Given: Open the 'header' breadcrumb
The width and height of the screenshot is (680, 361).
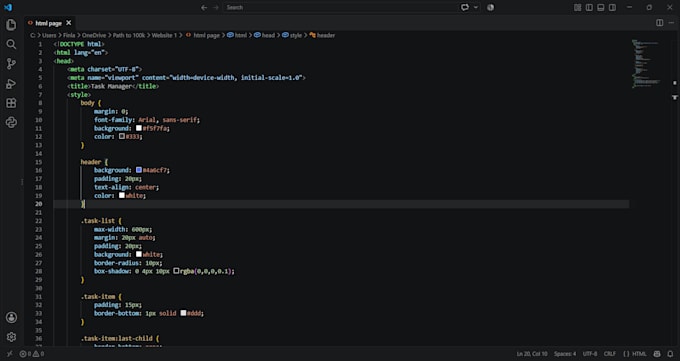Looking at the screenshot, I should pos(322,35).
